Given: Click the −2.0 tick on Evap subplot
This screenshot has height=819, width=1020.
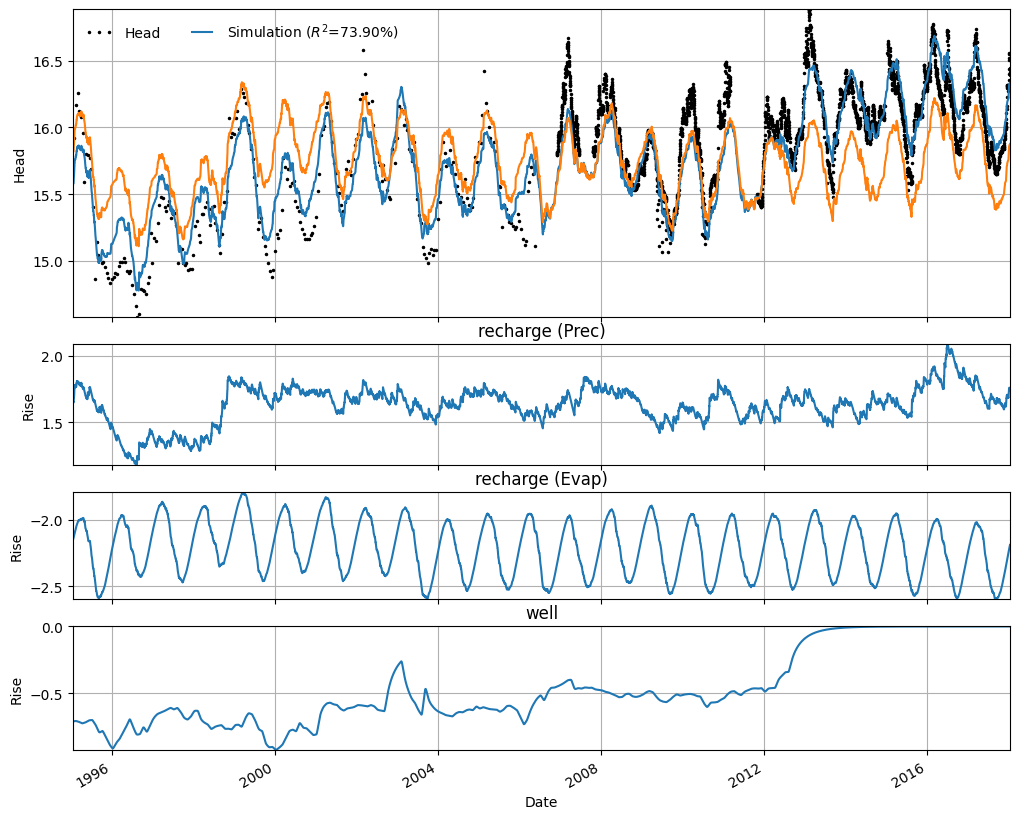Looking at the screenshot, I should (48, 520).
